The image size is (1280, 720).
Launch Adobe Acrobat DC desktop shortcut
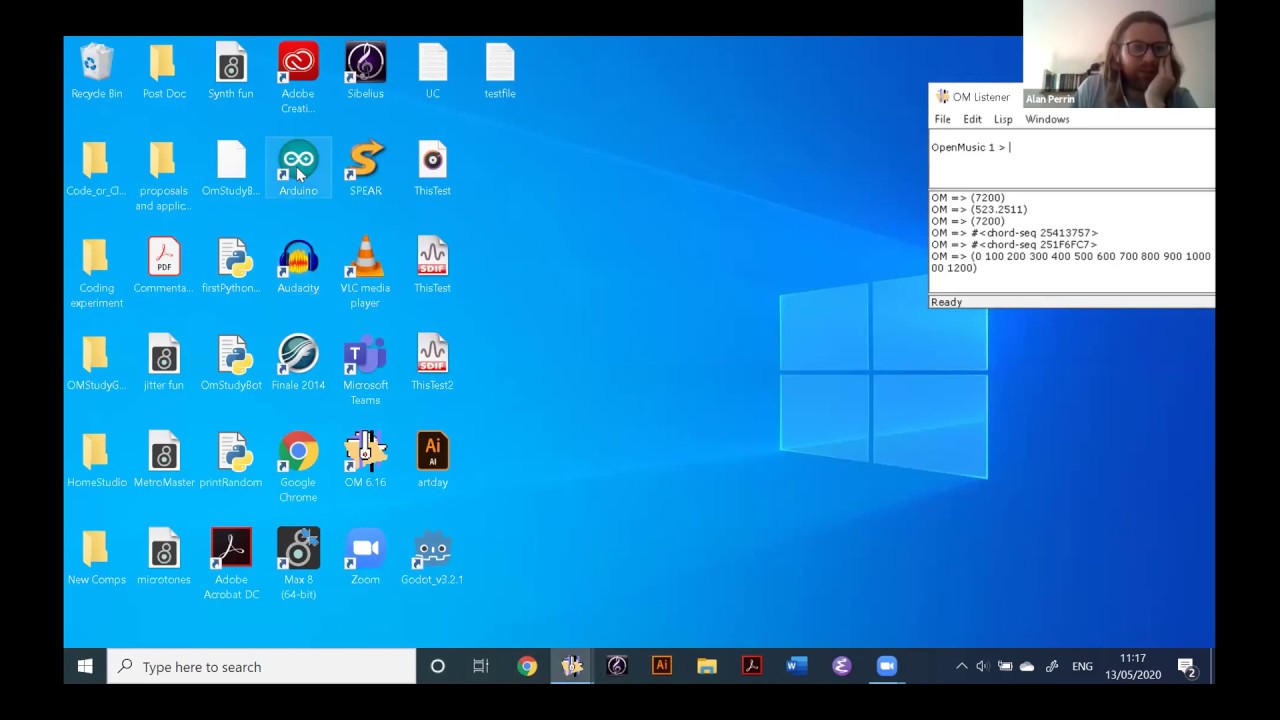click(x=231, y=563)
